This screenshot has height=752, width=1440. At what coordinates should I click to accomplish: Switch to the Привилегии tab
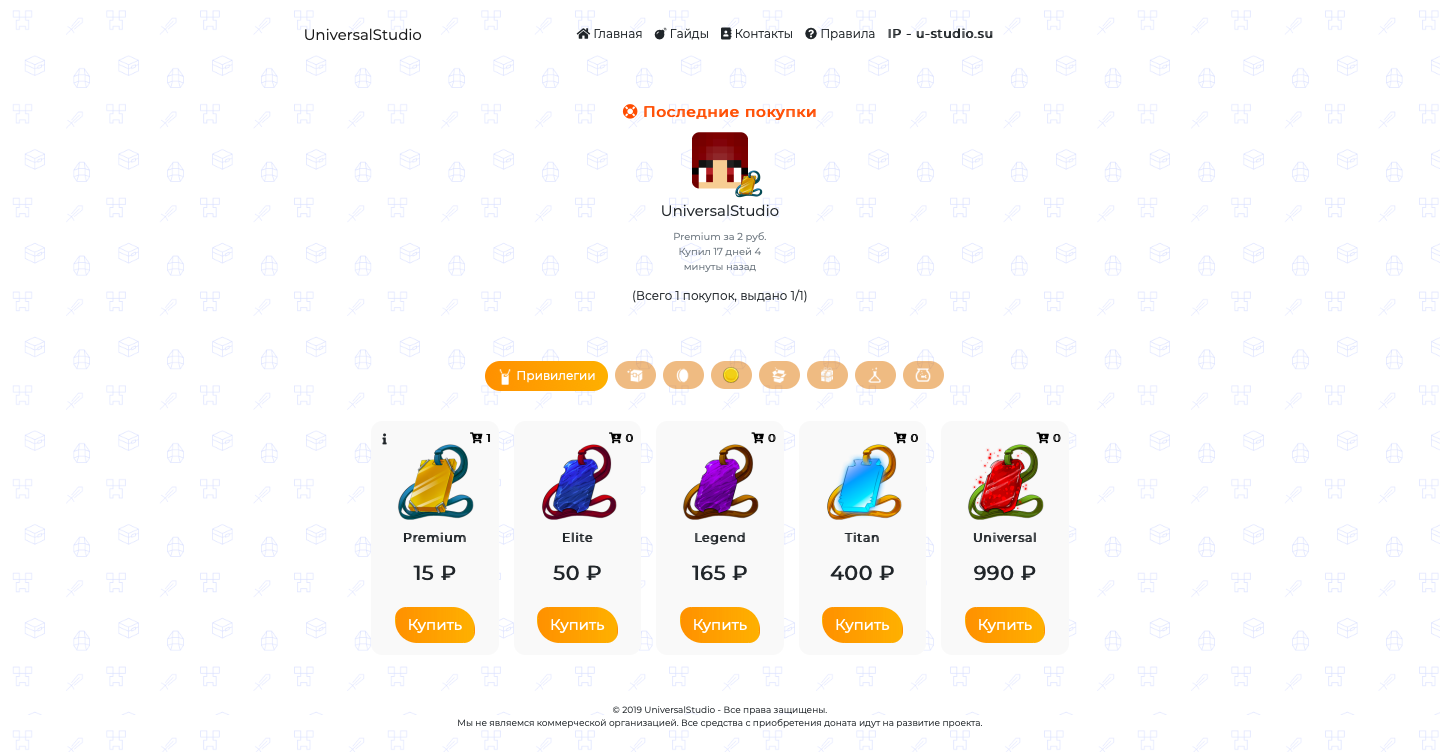click(546, 376)
